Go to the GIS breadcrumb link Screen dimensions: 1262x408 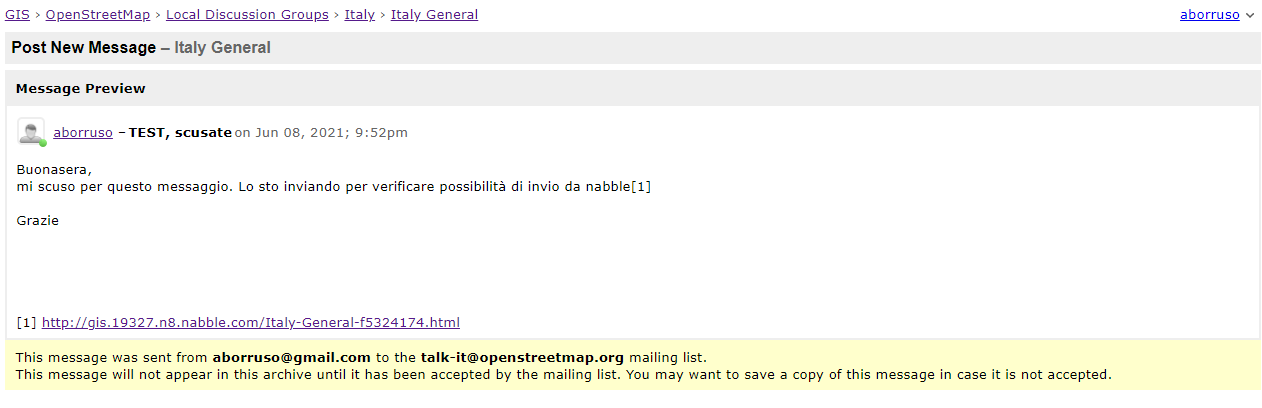click(17, 15)
